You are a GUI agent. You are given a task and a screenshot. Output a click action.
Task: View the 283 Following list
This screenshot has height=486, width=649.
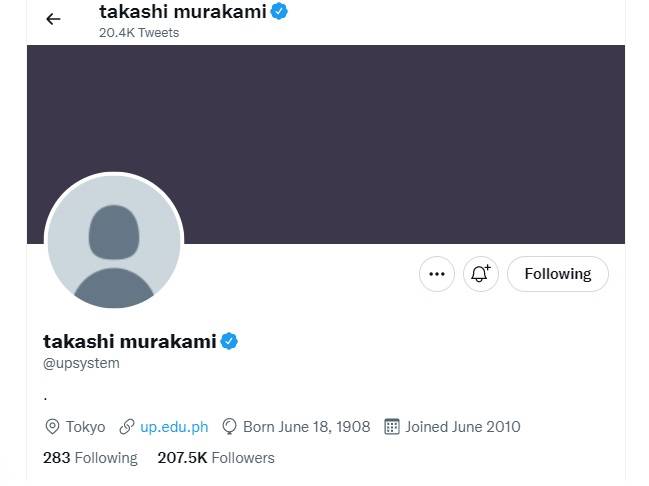(x=90, y=458)
